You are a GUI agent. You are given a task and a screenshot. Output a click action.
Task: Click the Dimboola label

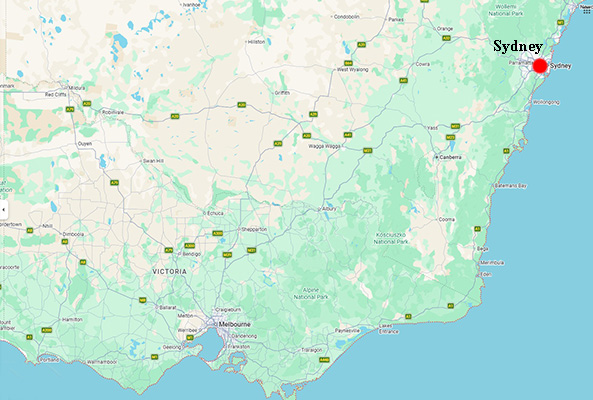73,234
